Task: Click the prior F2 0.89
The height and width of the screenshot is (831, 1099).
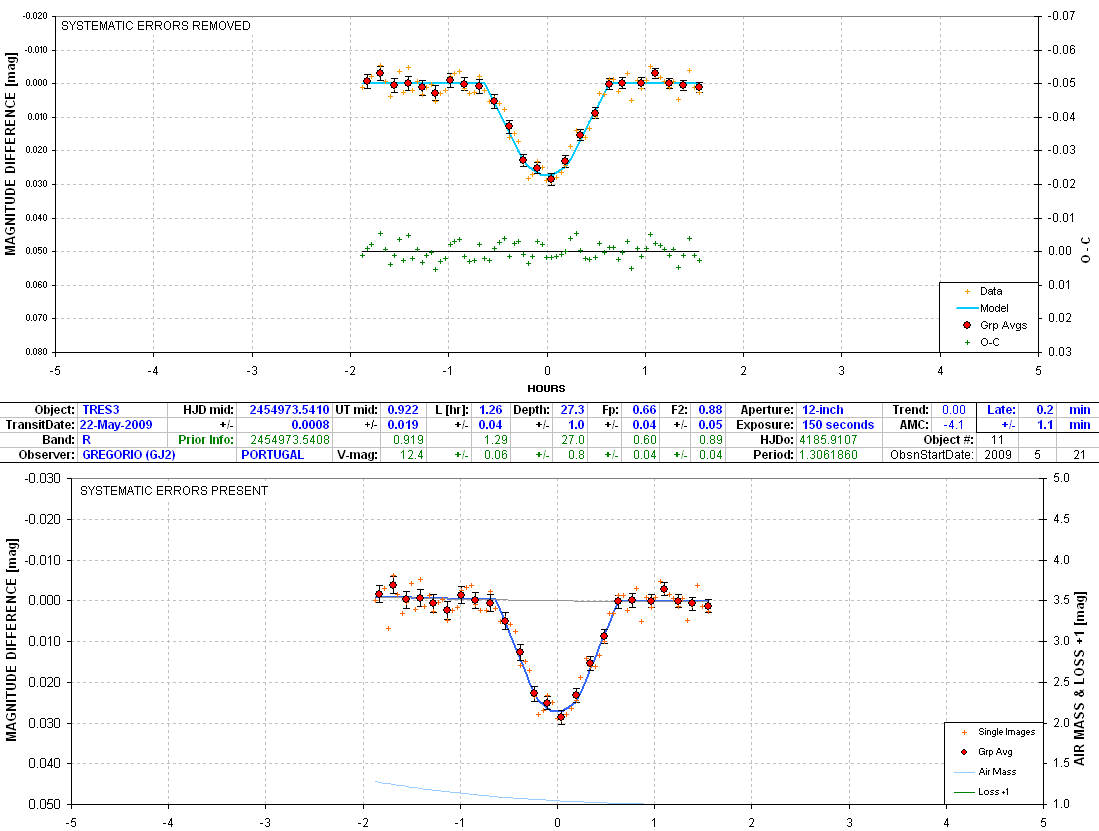Action: (x=710, y=439)
